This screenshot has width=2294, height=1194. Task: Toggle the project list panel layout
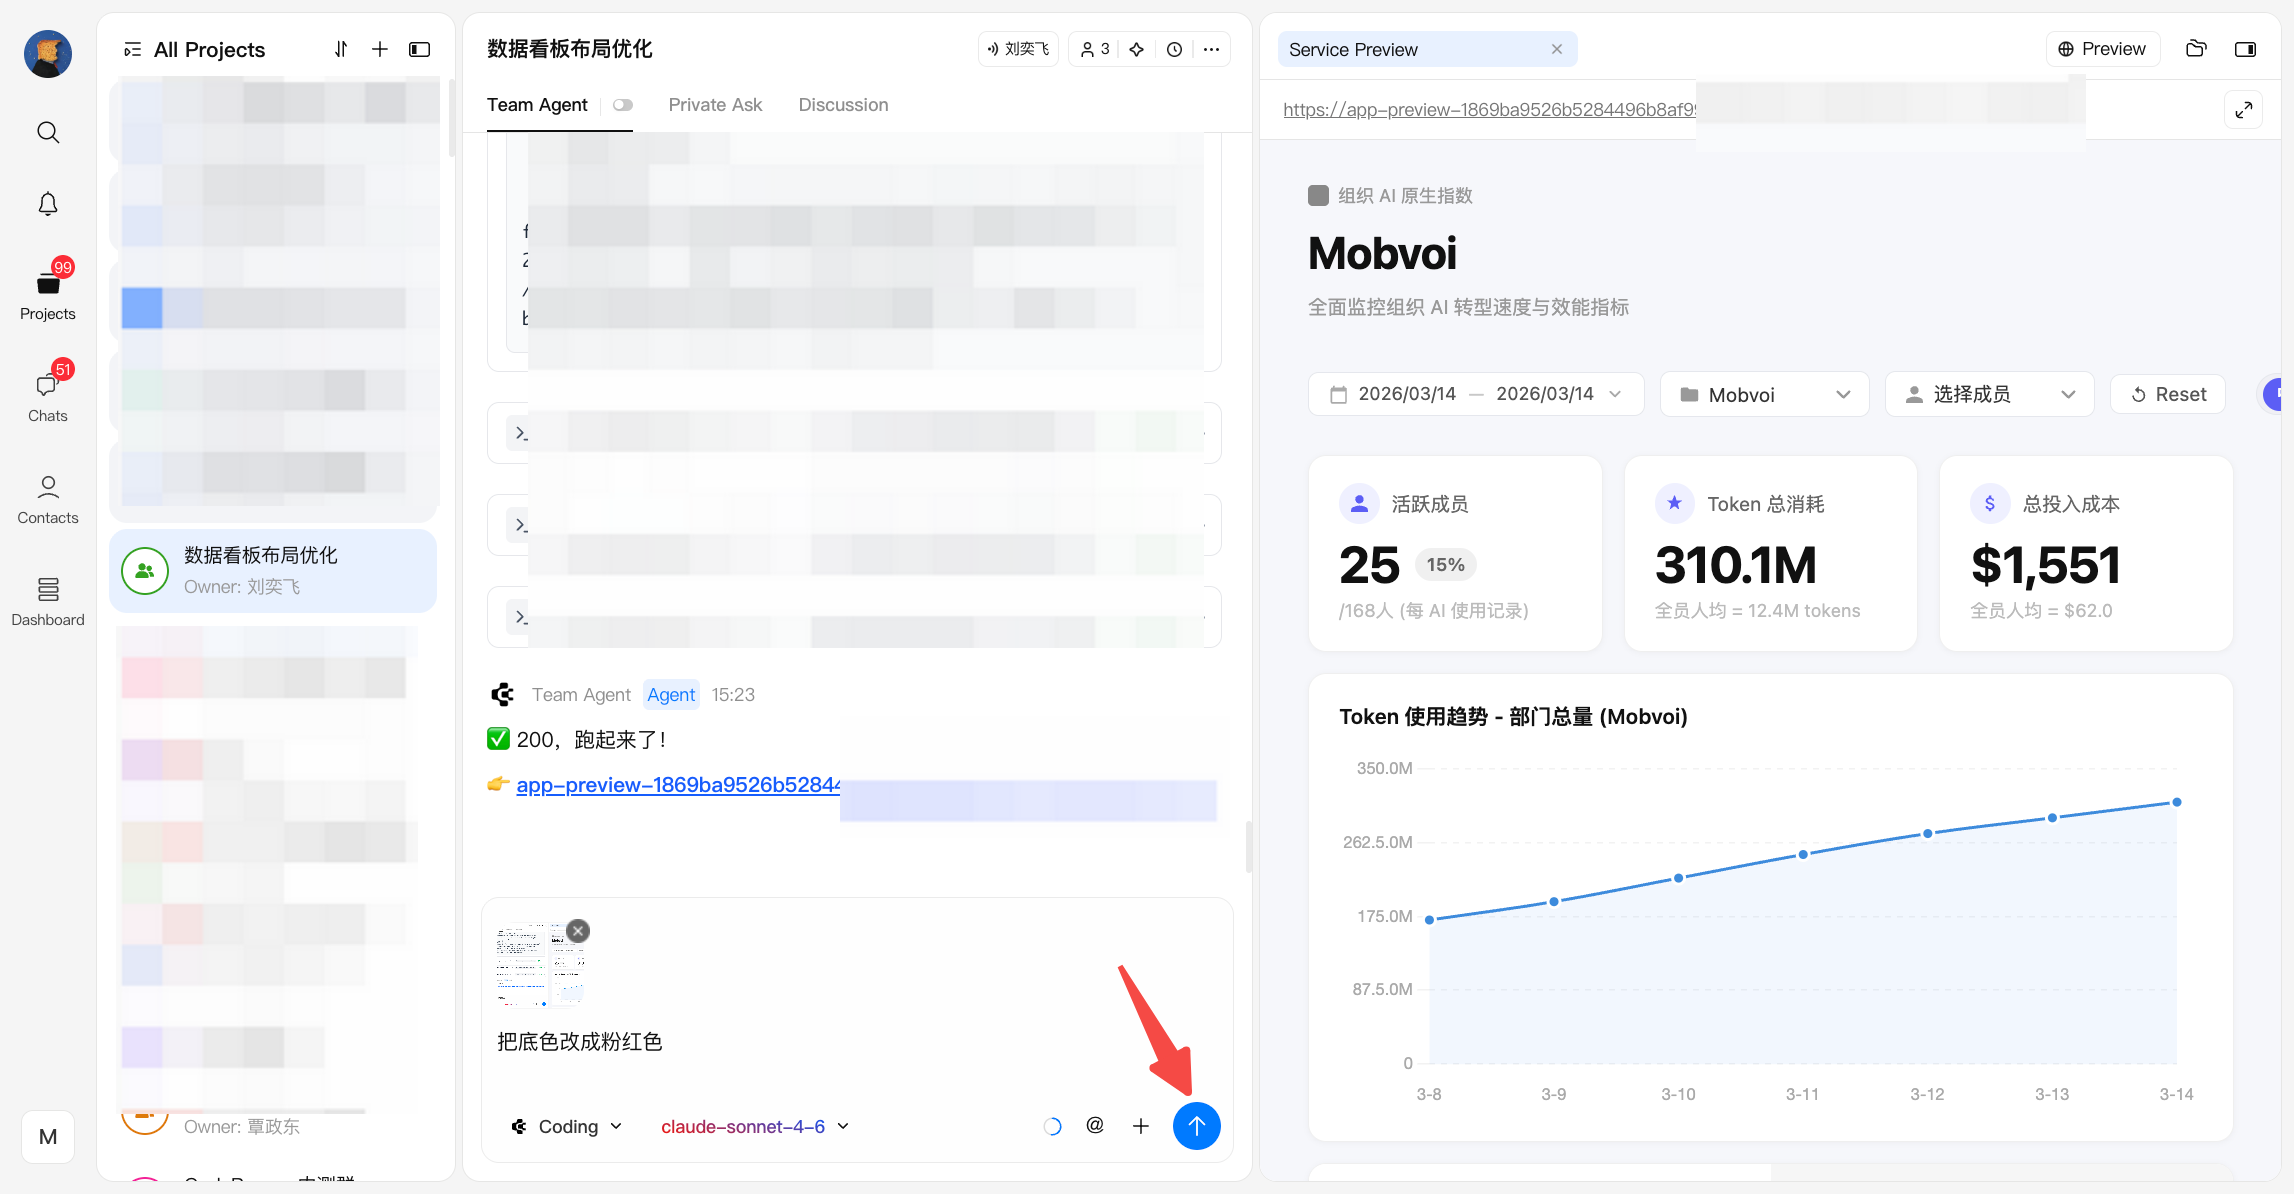(420, 49)
